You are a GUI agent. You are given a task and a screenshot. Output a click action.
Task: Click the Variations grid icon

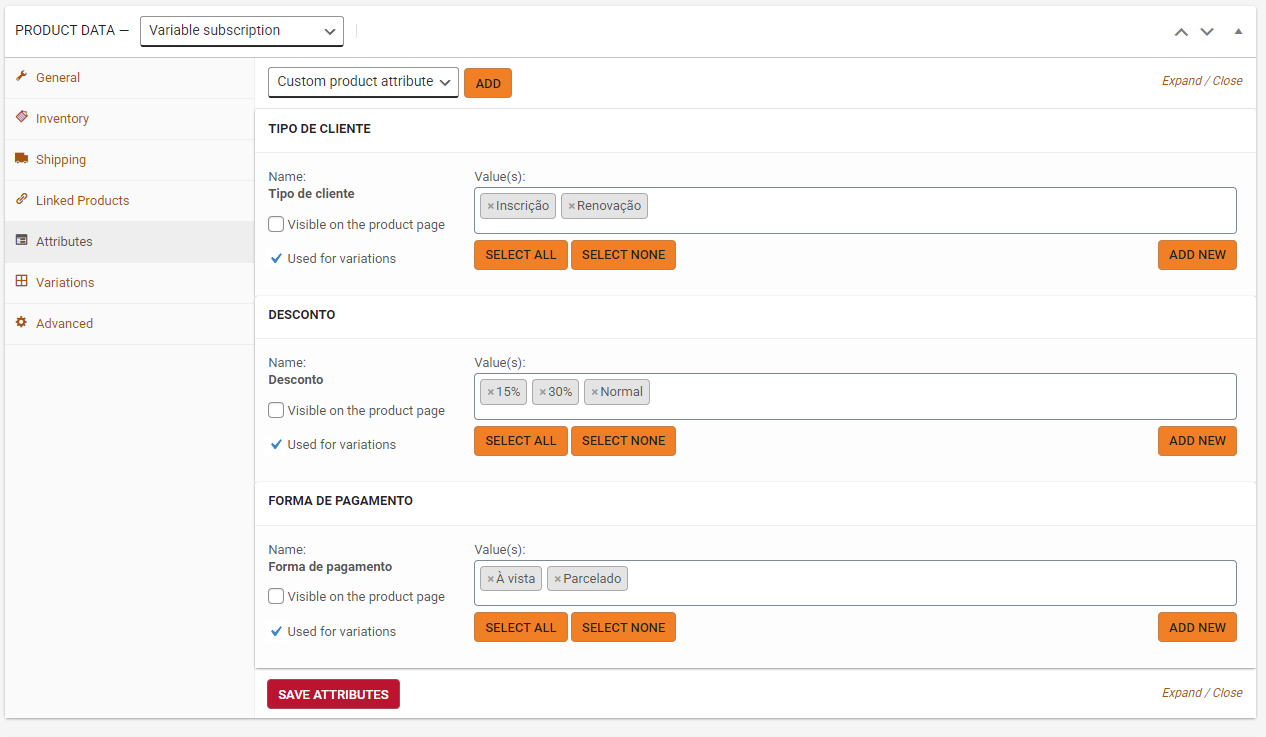21,282
